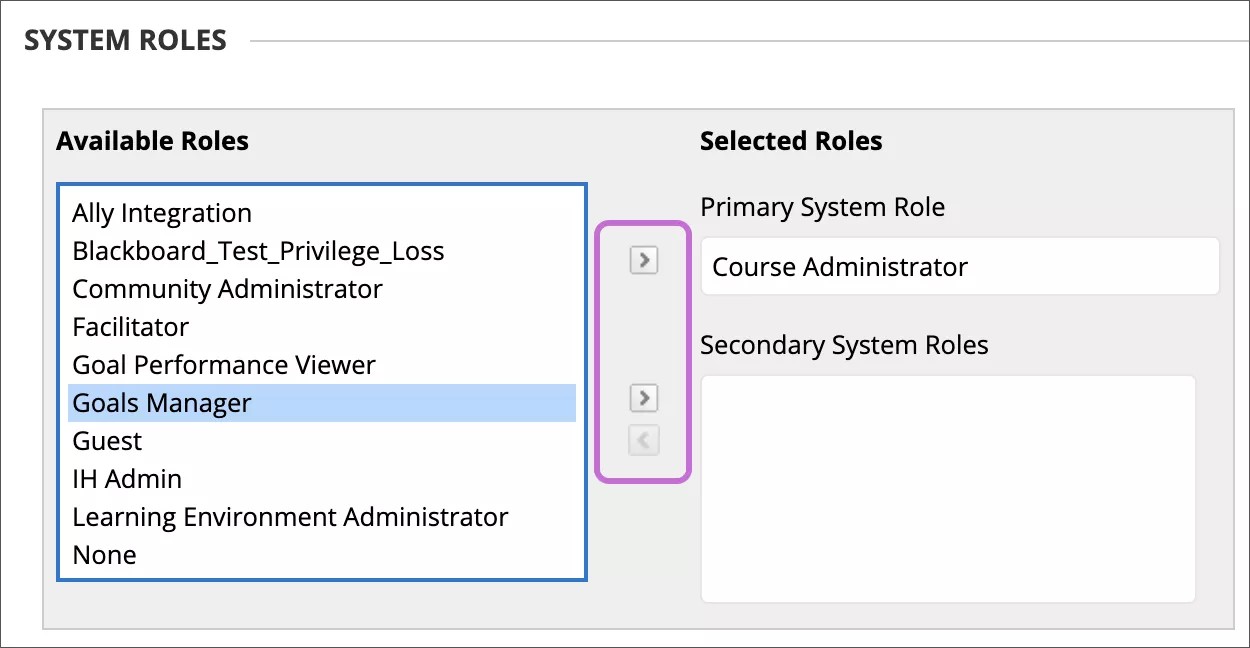1250x648 pixels.
Task: Choose Guest from Available Roles
Action: tap(107, 440)
